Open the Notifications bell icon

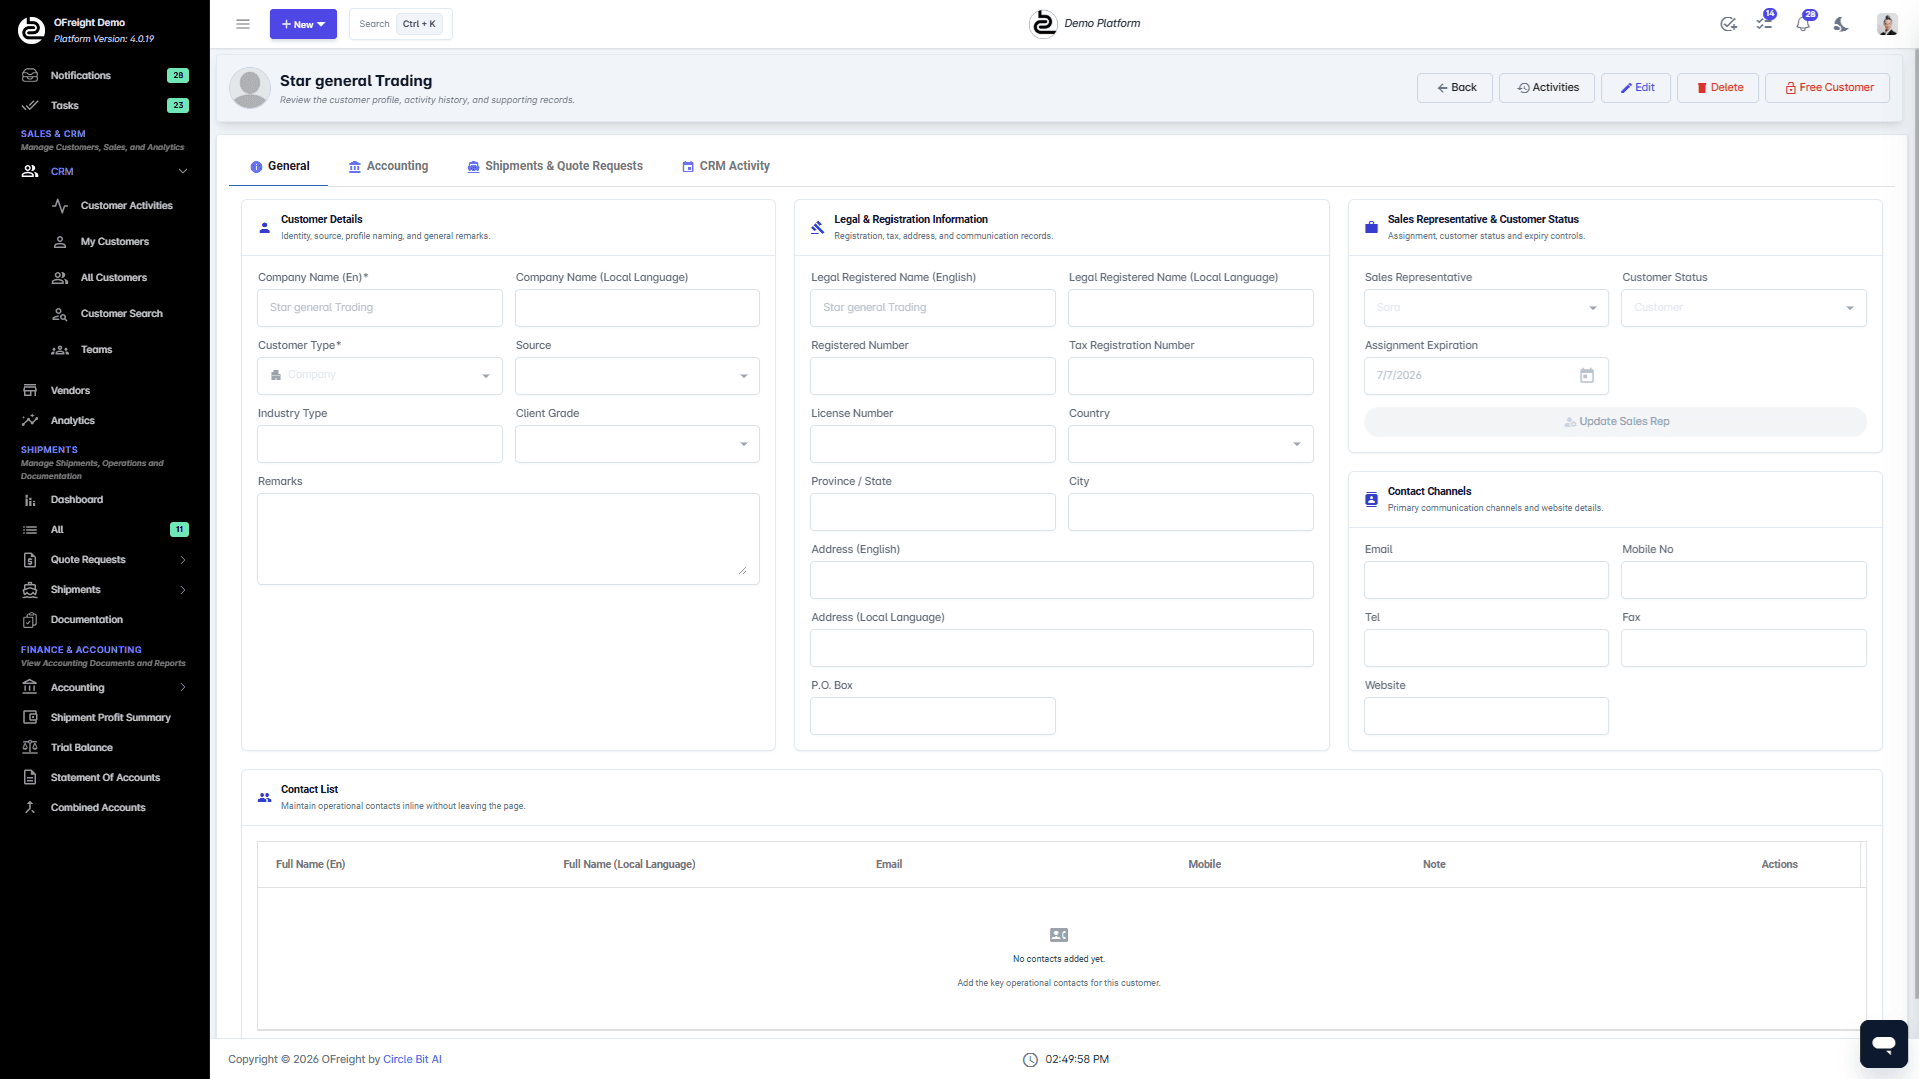pos(1803,24)
